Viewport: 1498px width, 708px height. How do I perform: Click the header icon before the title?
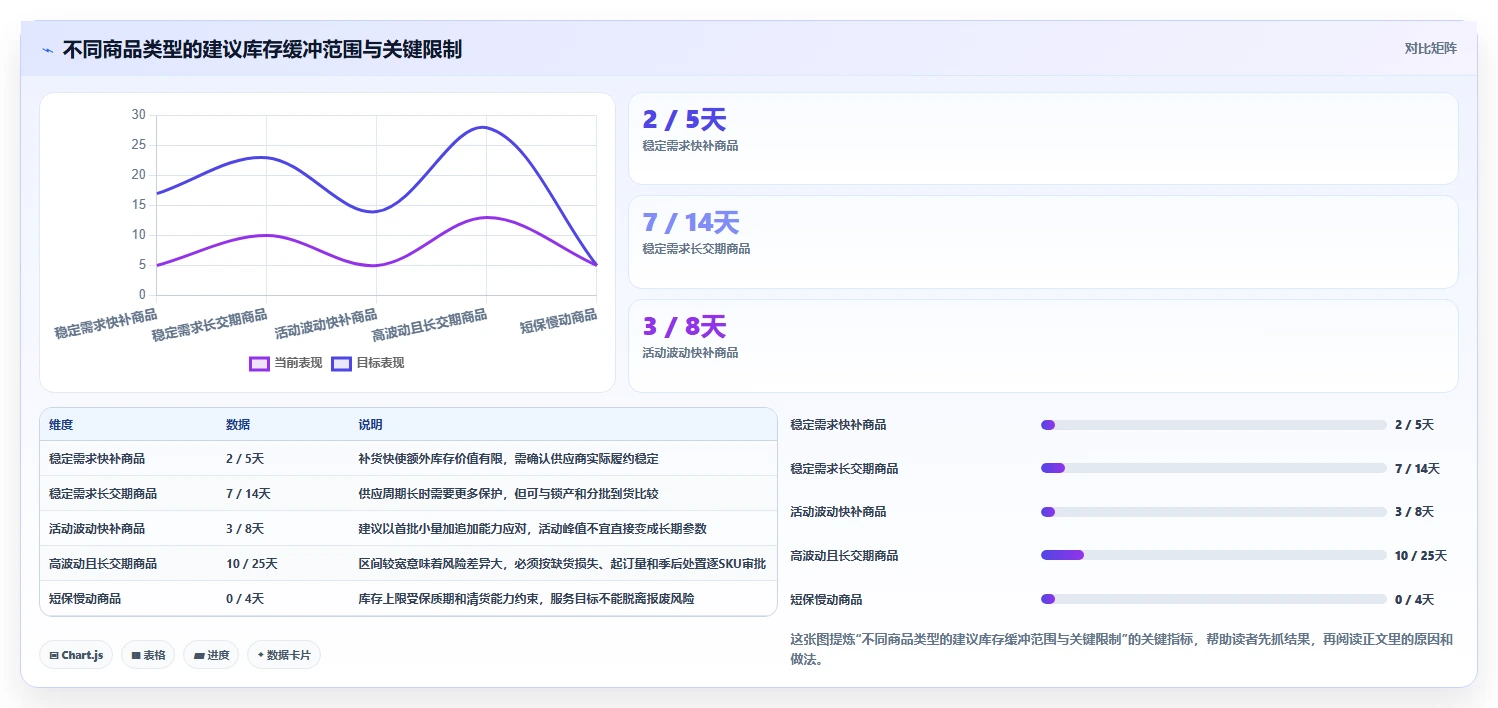pos(47,50)
